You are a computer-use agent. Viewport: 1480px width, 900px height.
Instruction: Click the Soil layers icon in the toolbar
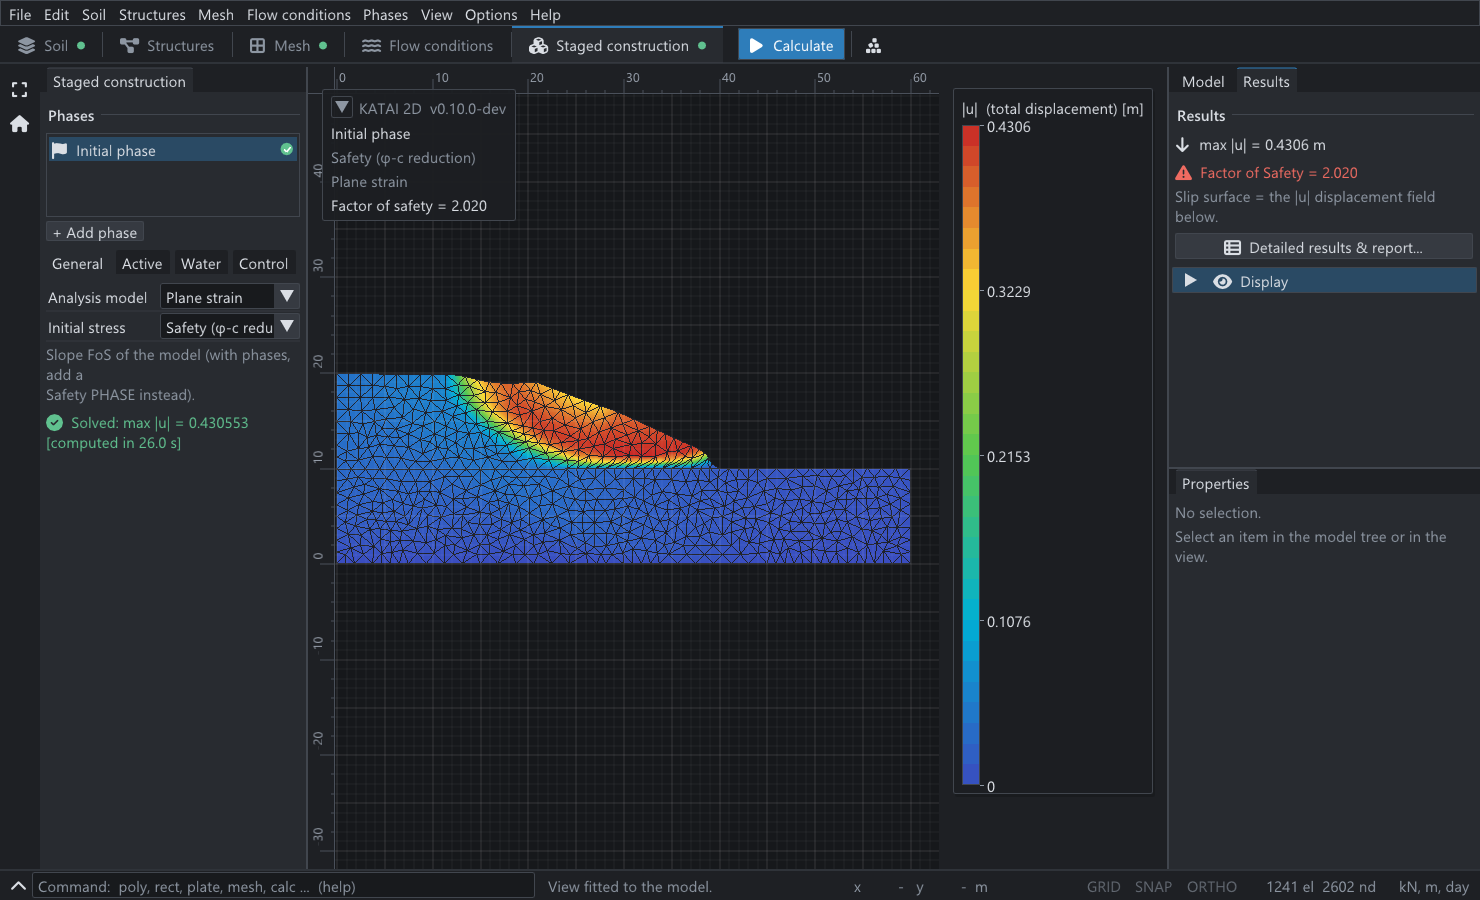[x=27, y=46]
